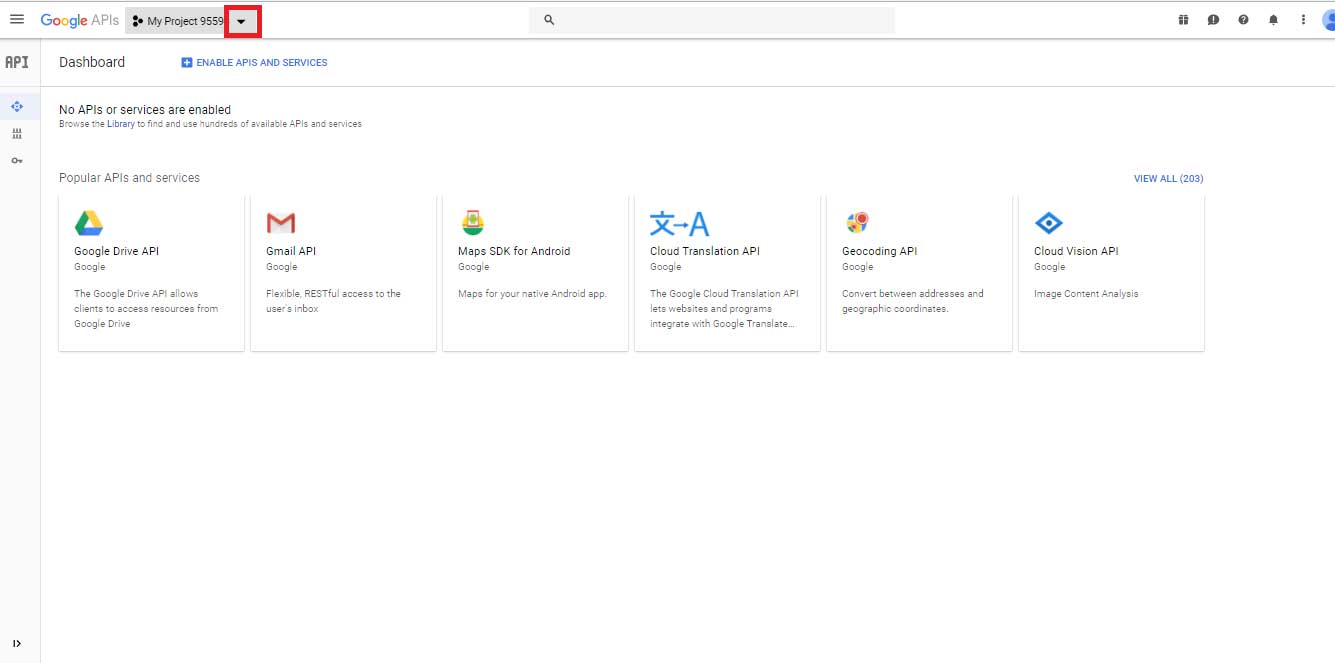This screenshot has width=1335, height=663.
Task: Click 'Image Content Analysis' description
Action: [1086, 294]
